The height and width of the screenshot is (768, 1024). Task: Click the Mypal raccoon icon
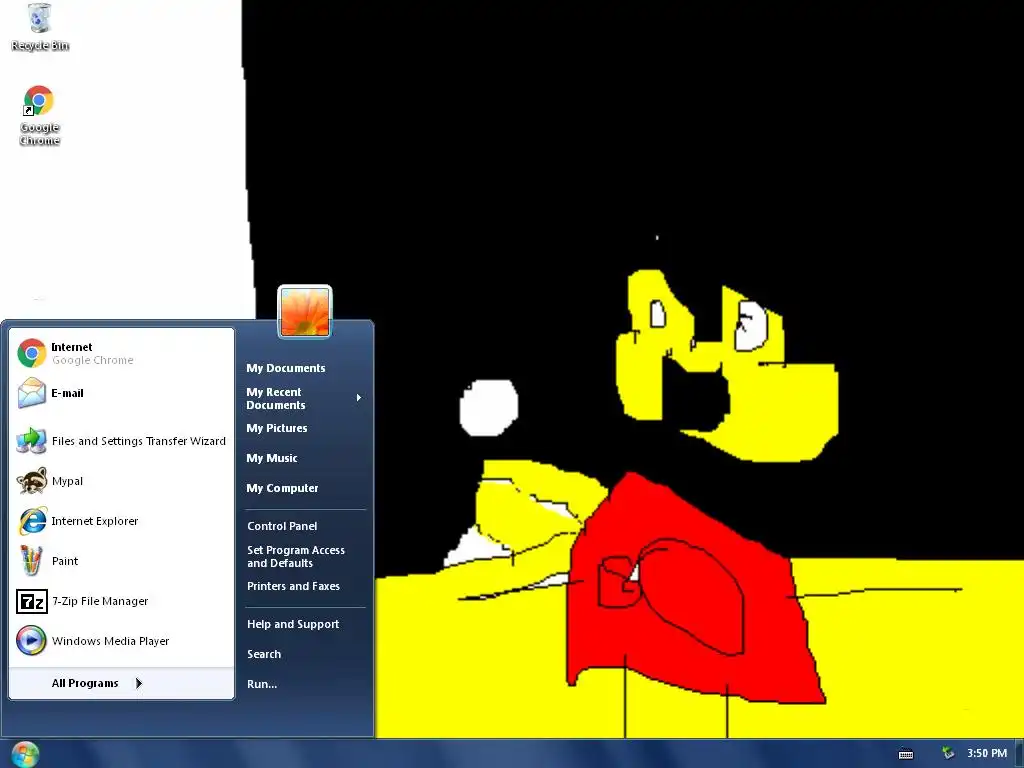31,481
